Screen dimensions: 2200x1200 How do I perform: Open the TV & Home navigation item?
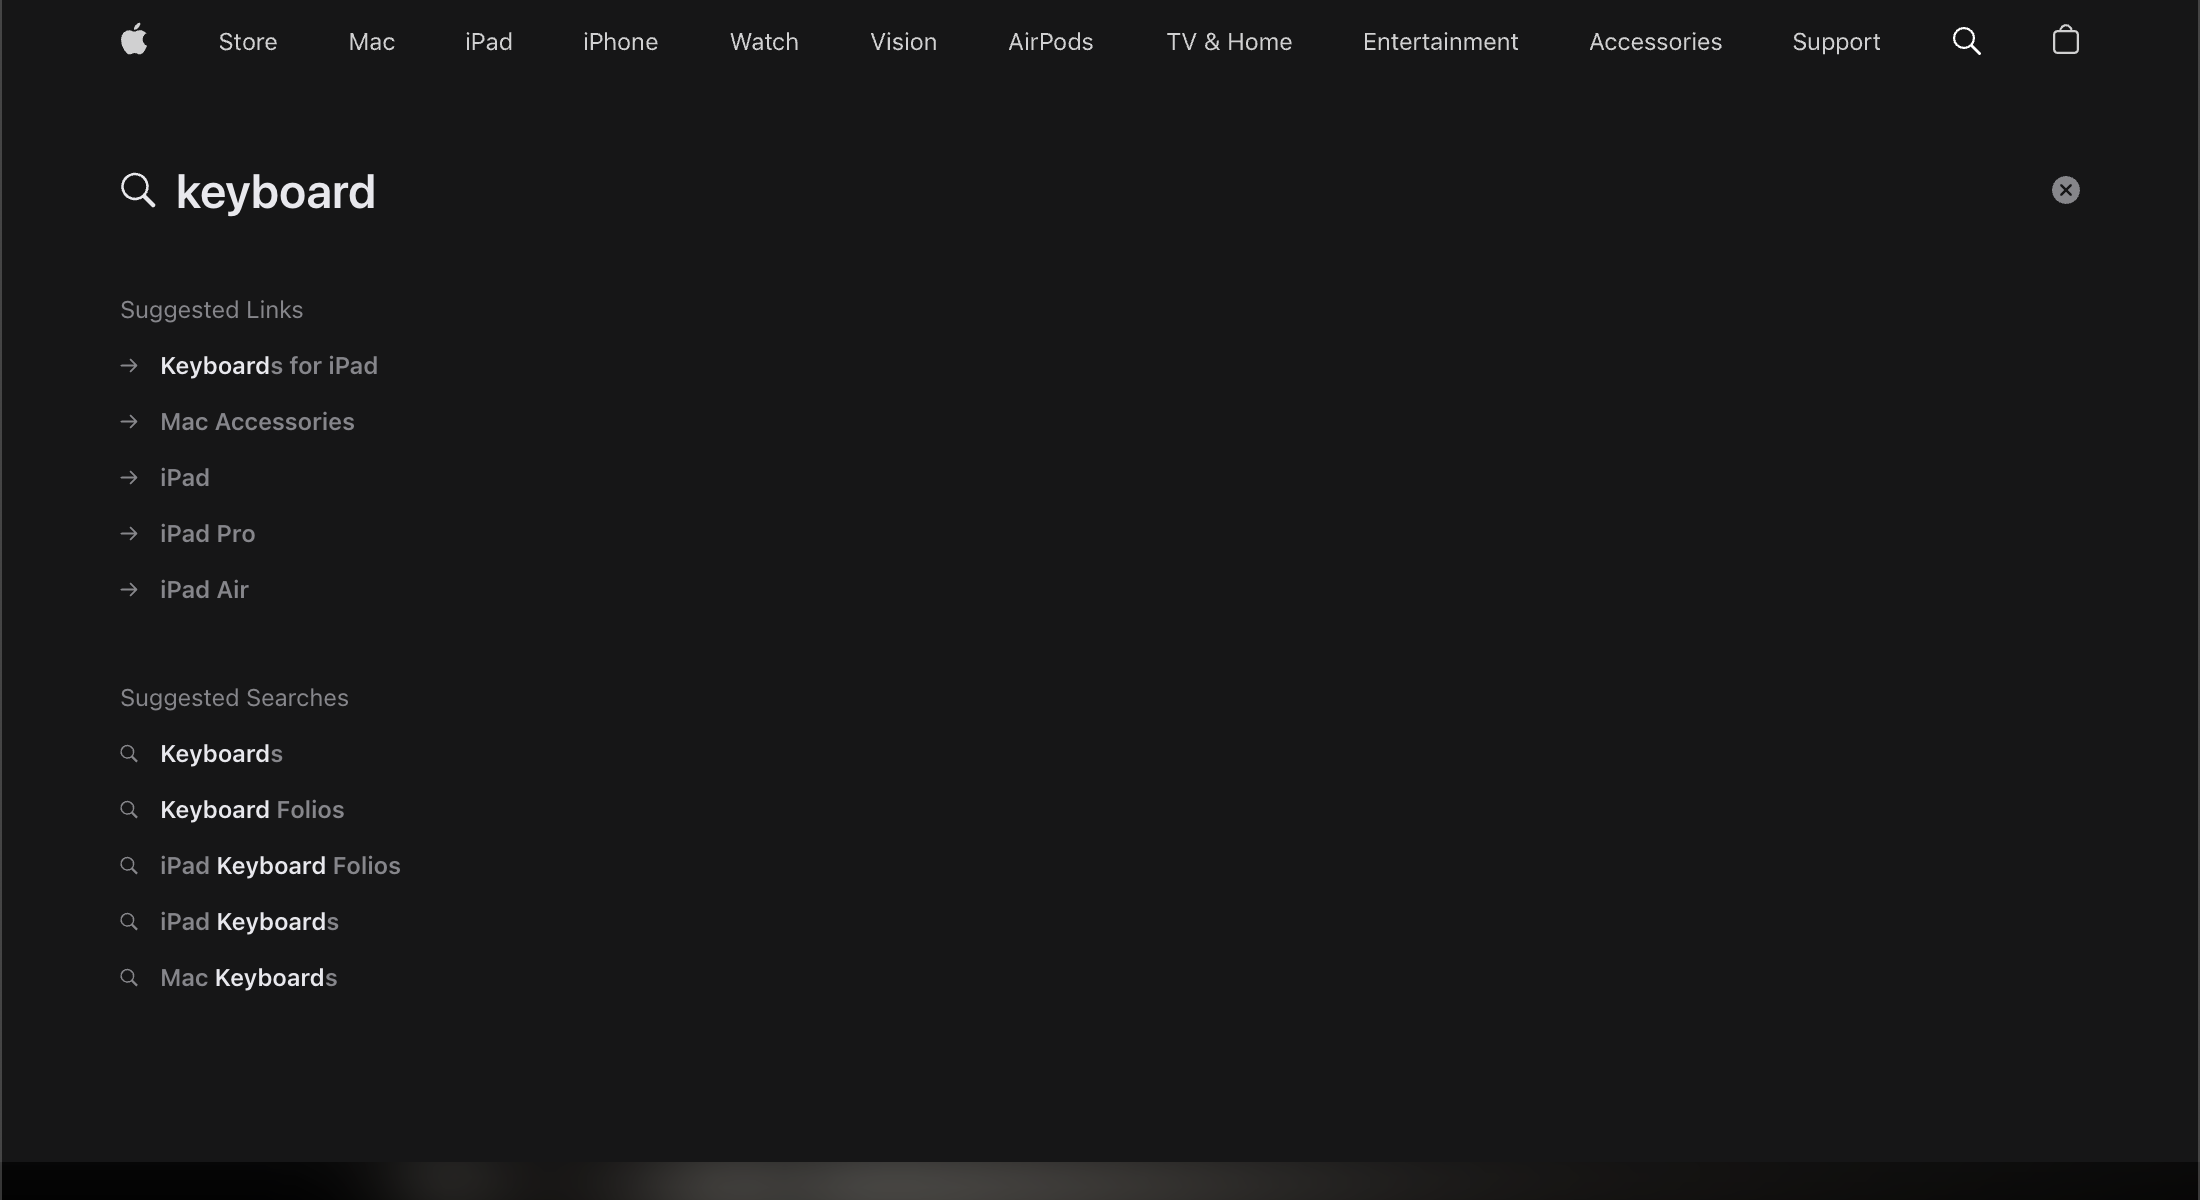[x=1228, y=41]
